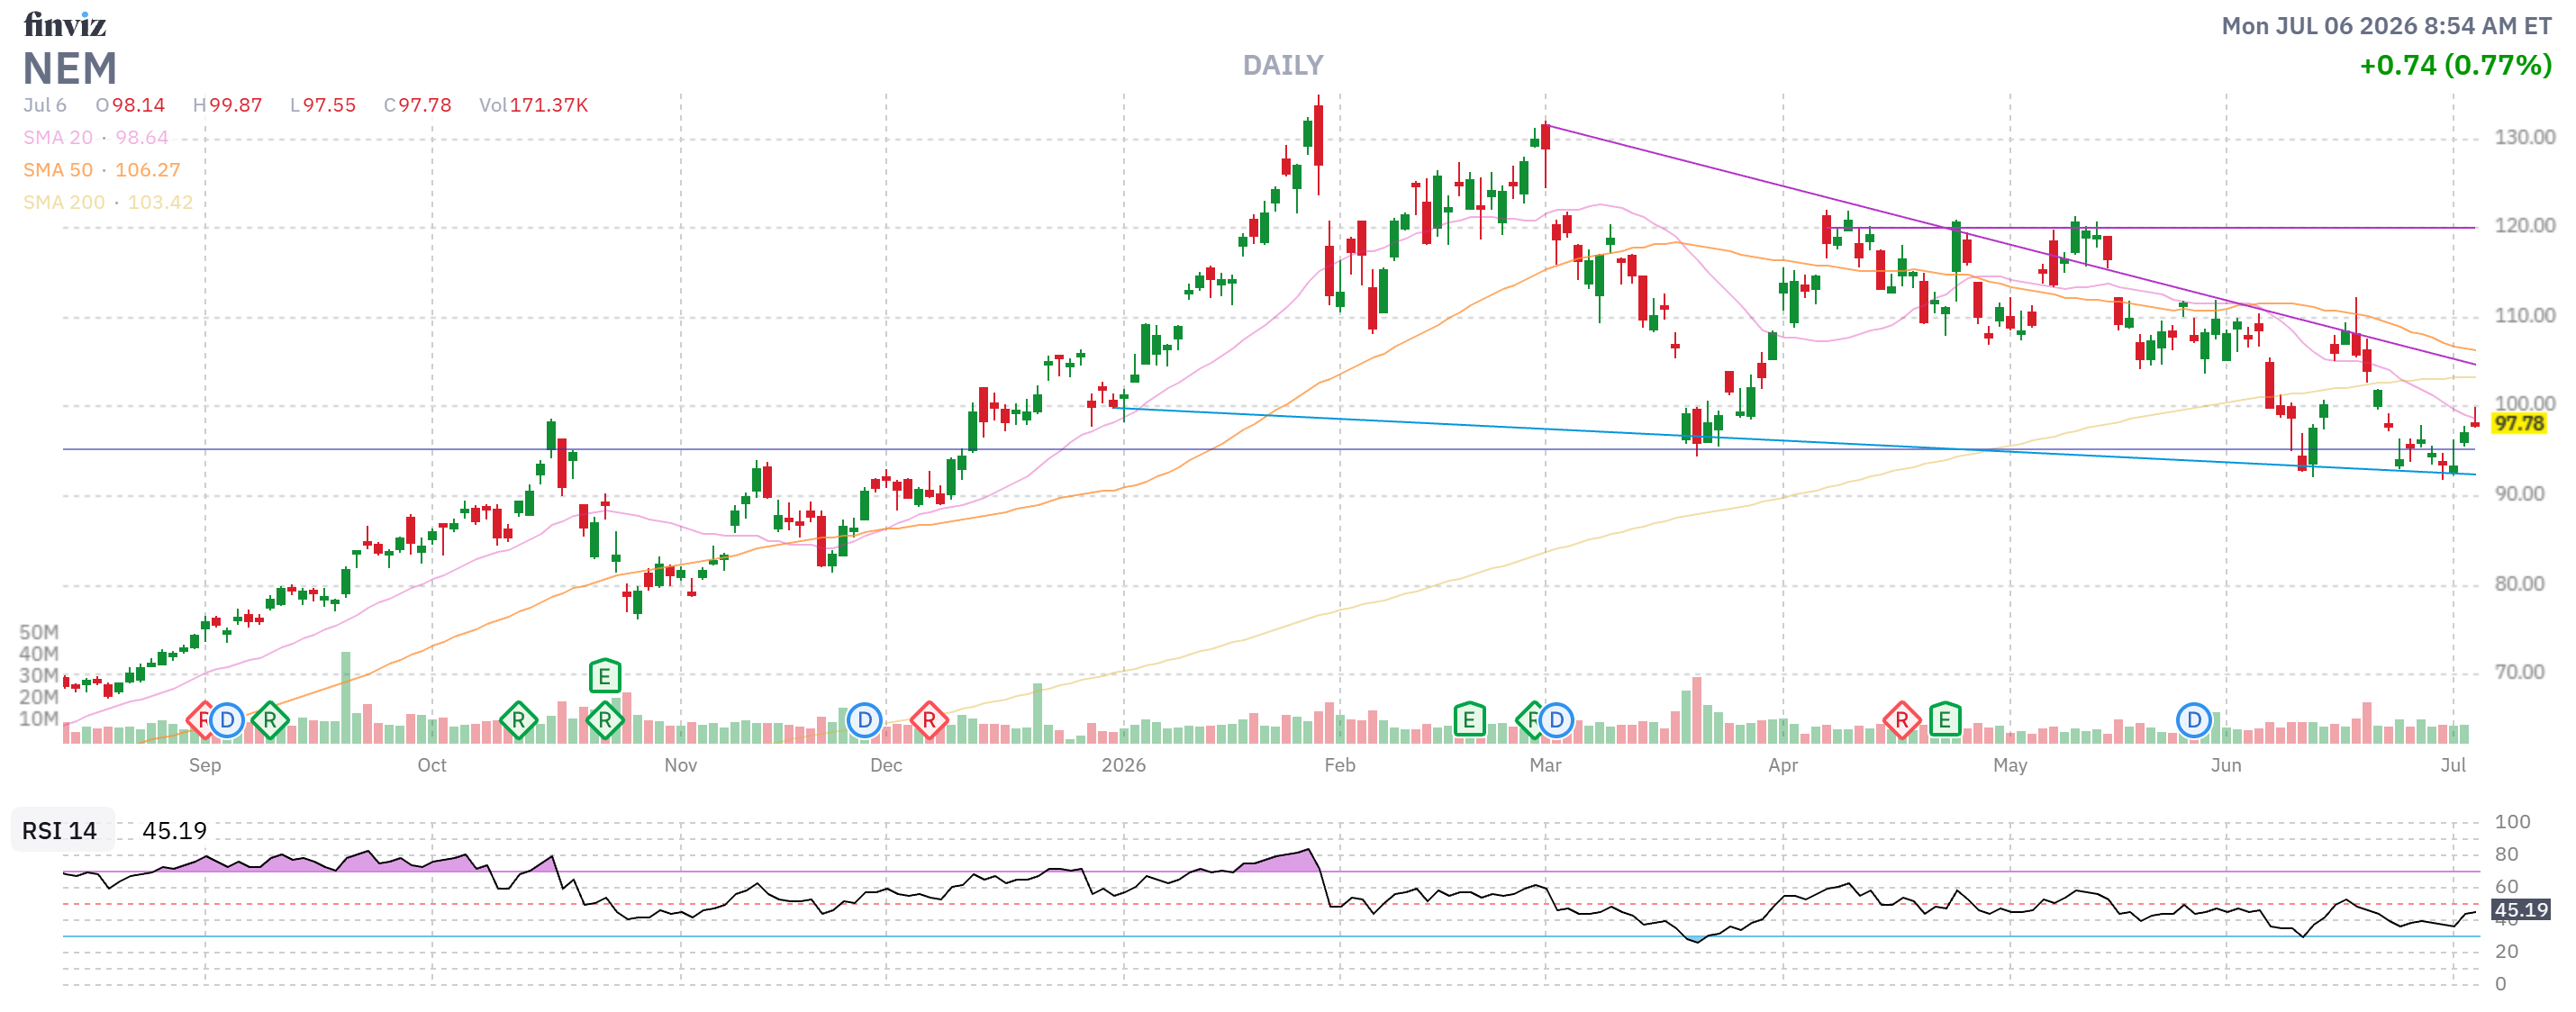Click the green R marker in September
Screen dimensions: 2576x1012
(x=270, y=720)
